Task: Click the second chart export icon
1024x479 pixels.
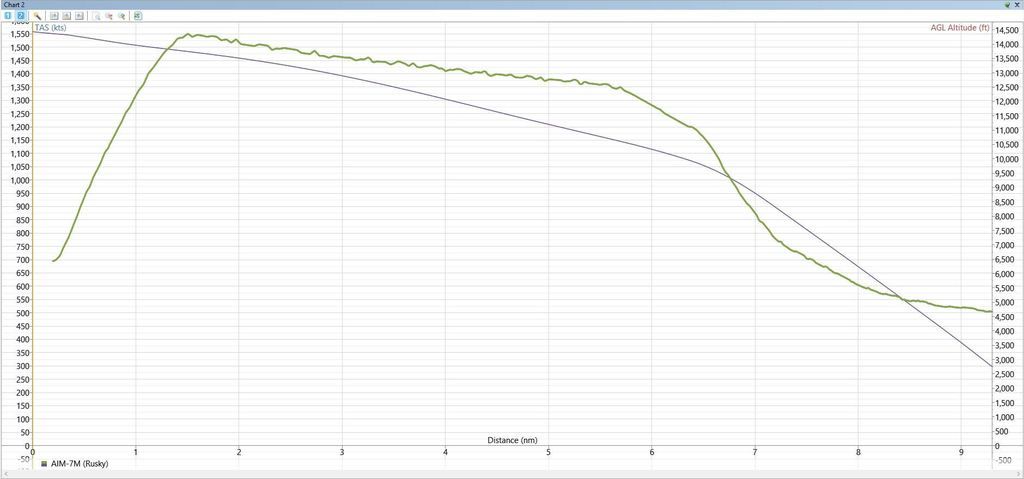Action: [66, 16]
